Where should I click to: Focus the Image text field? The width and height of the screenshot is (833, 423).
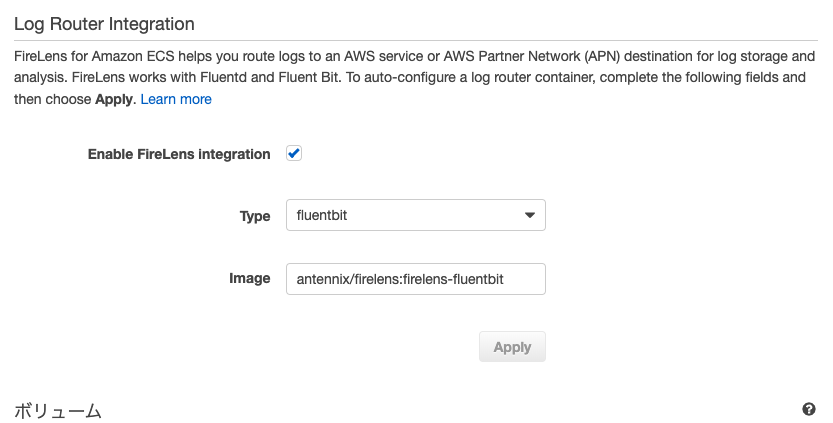pos(415,279)
